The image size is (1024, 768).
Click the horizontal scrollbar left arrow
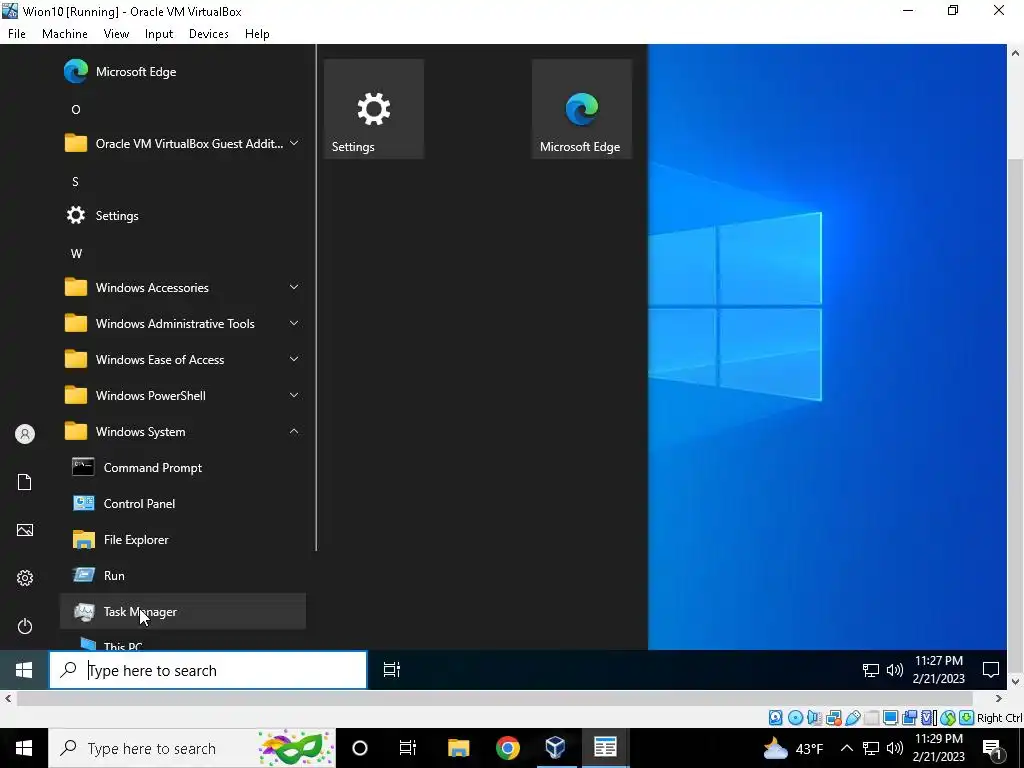(x=8, y=698)
